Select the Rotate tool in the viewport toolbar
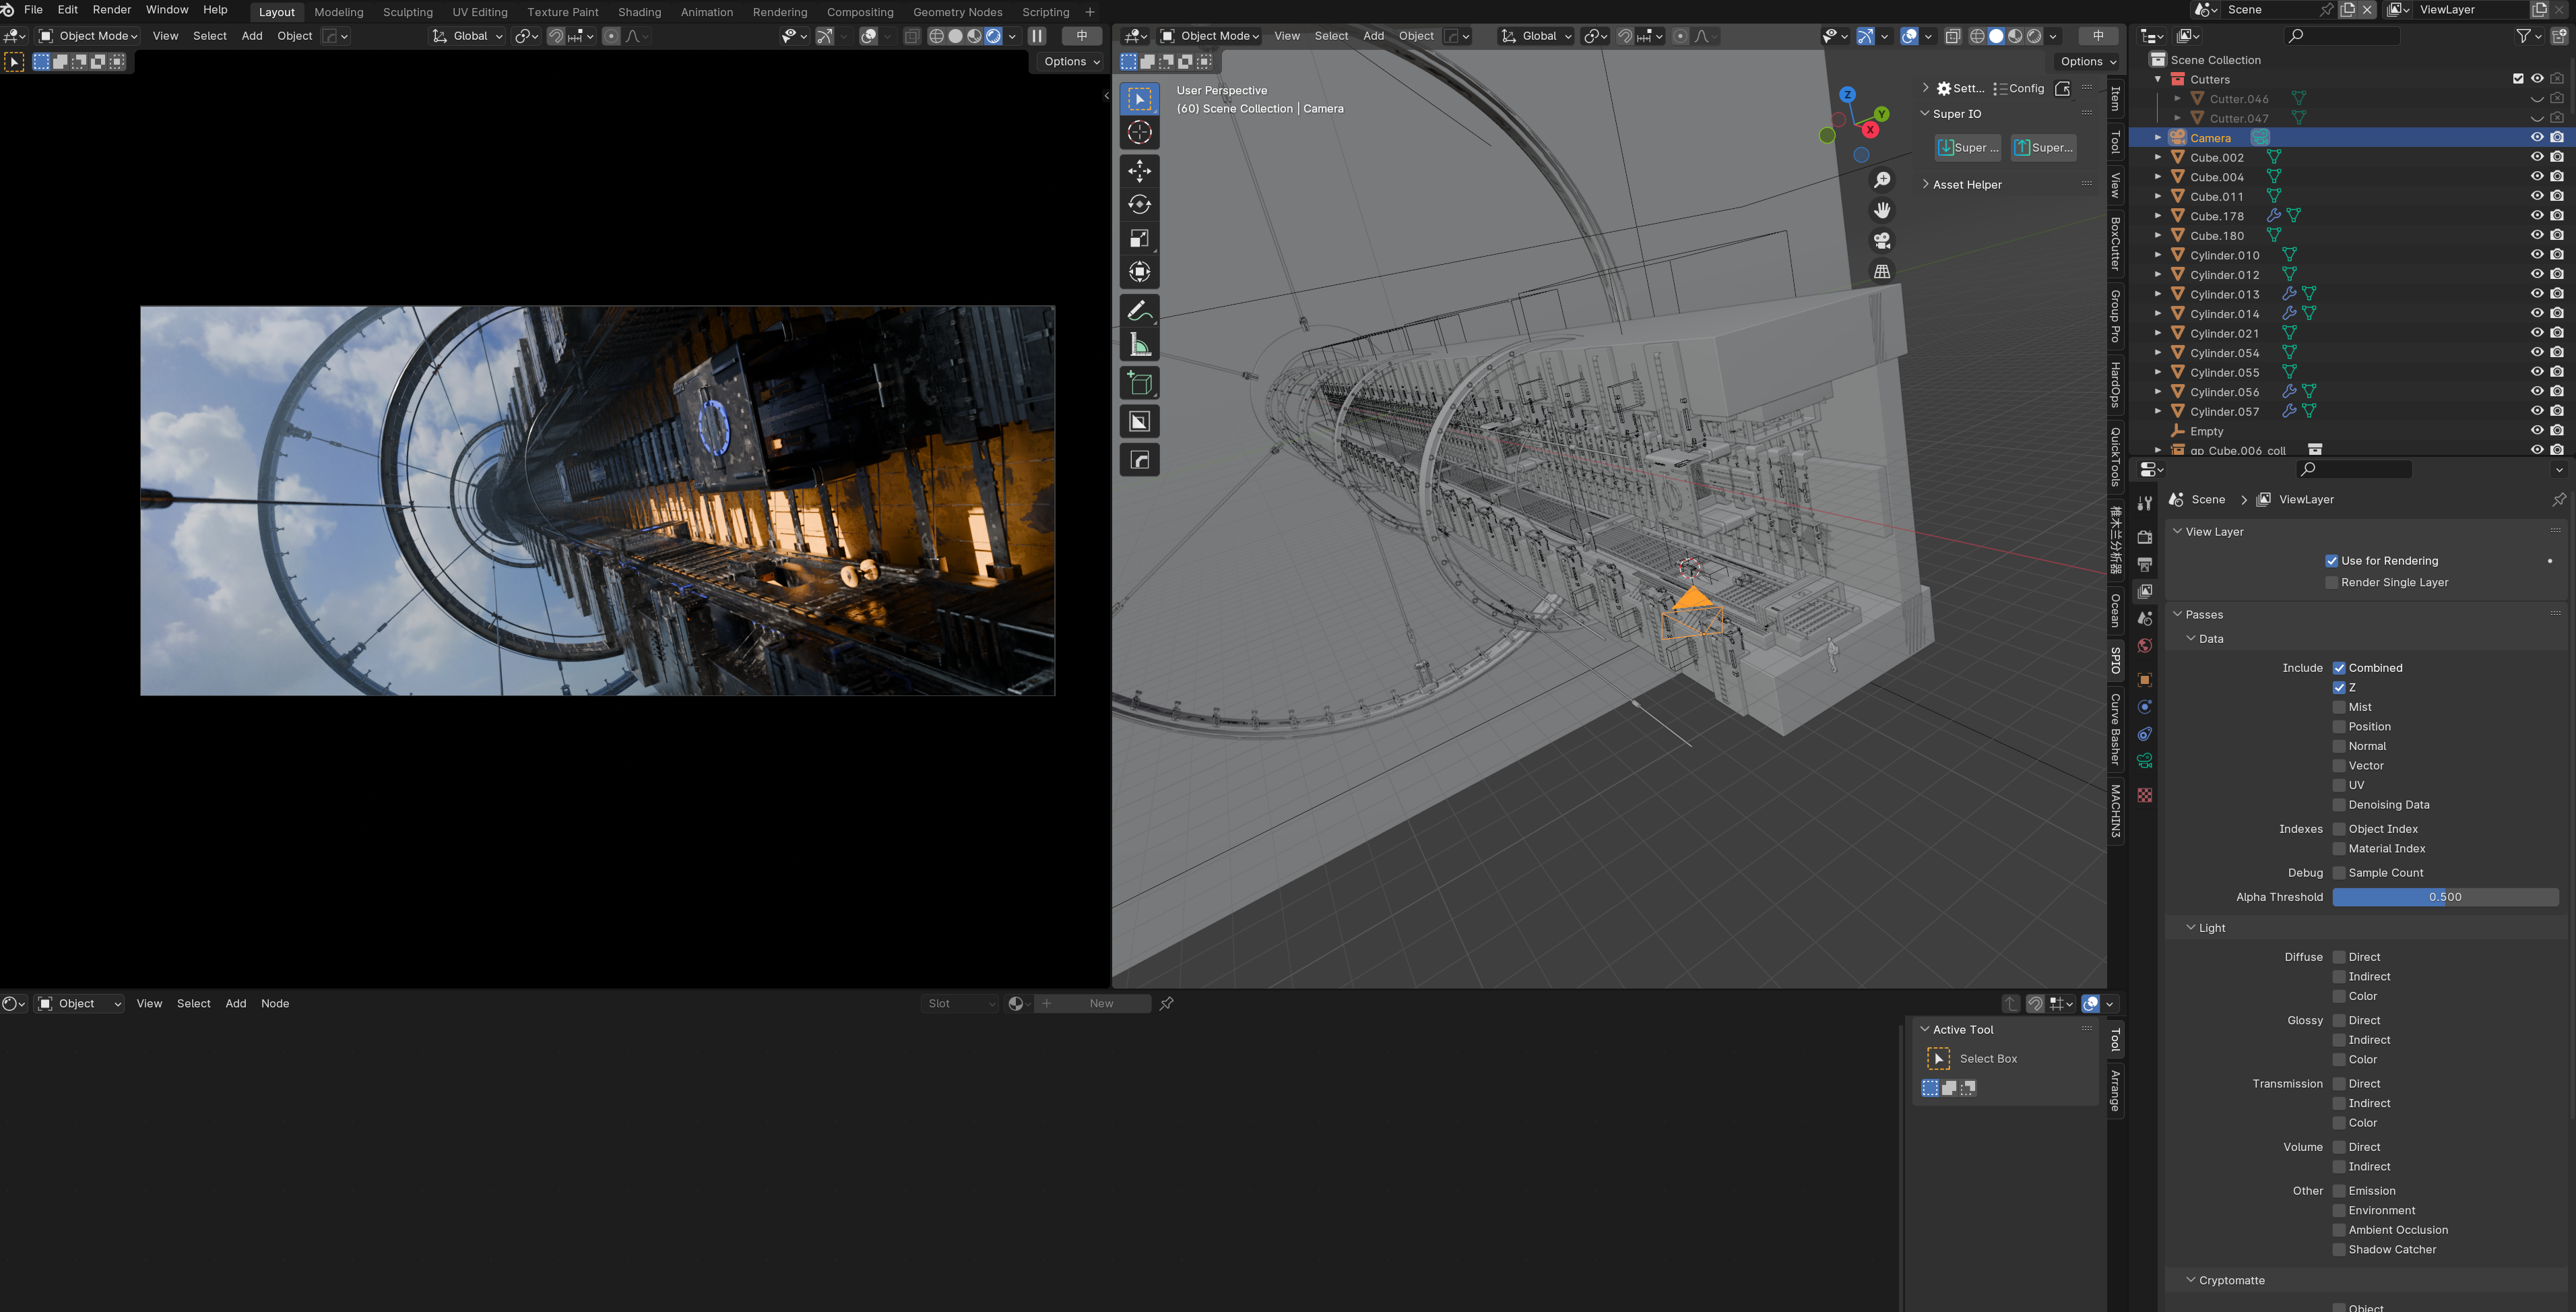This screenshot has width=2576, height=1312. click(1139, 205)
